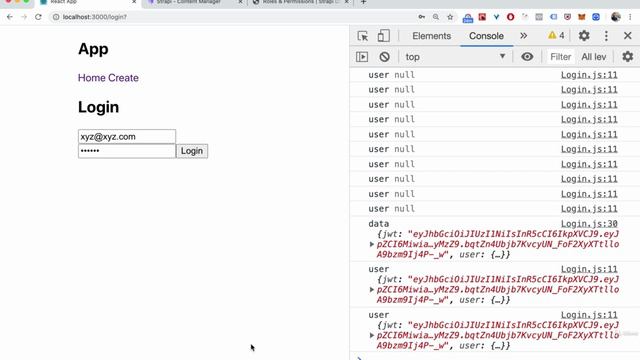Click the Login button
Screen dimensions: 640x360
click(x=192, y=151)
